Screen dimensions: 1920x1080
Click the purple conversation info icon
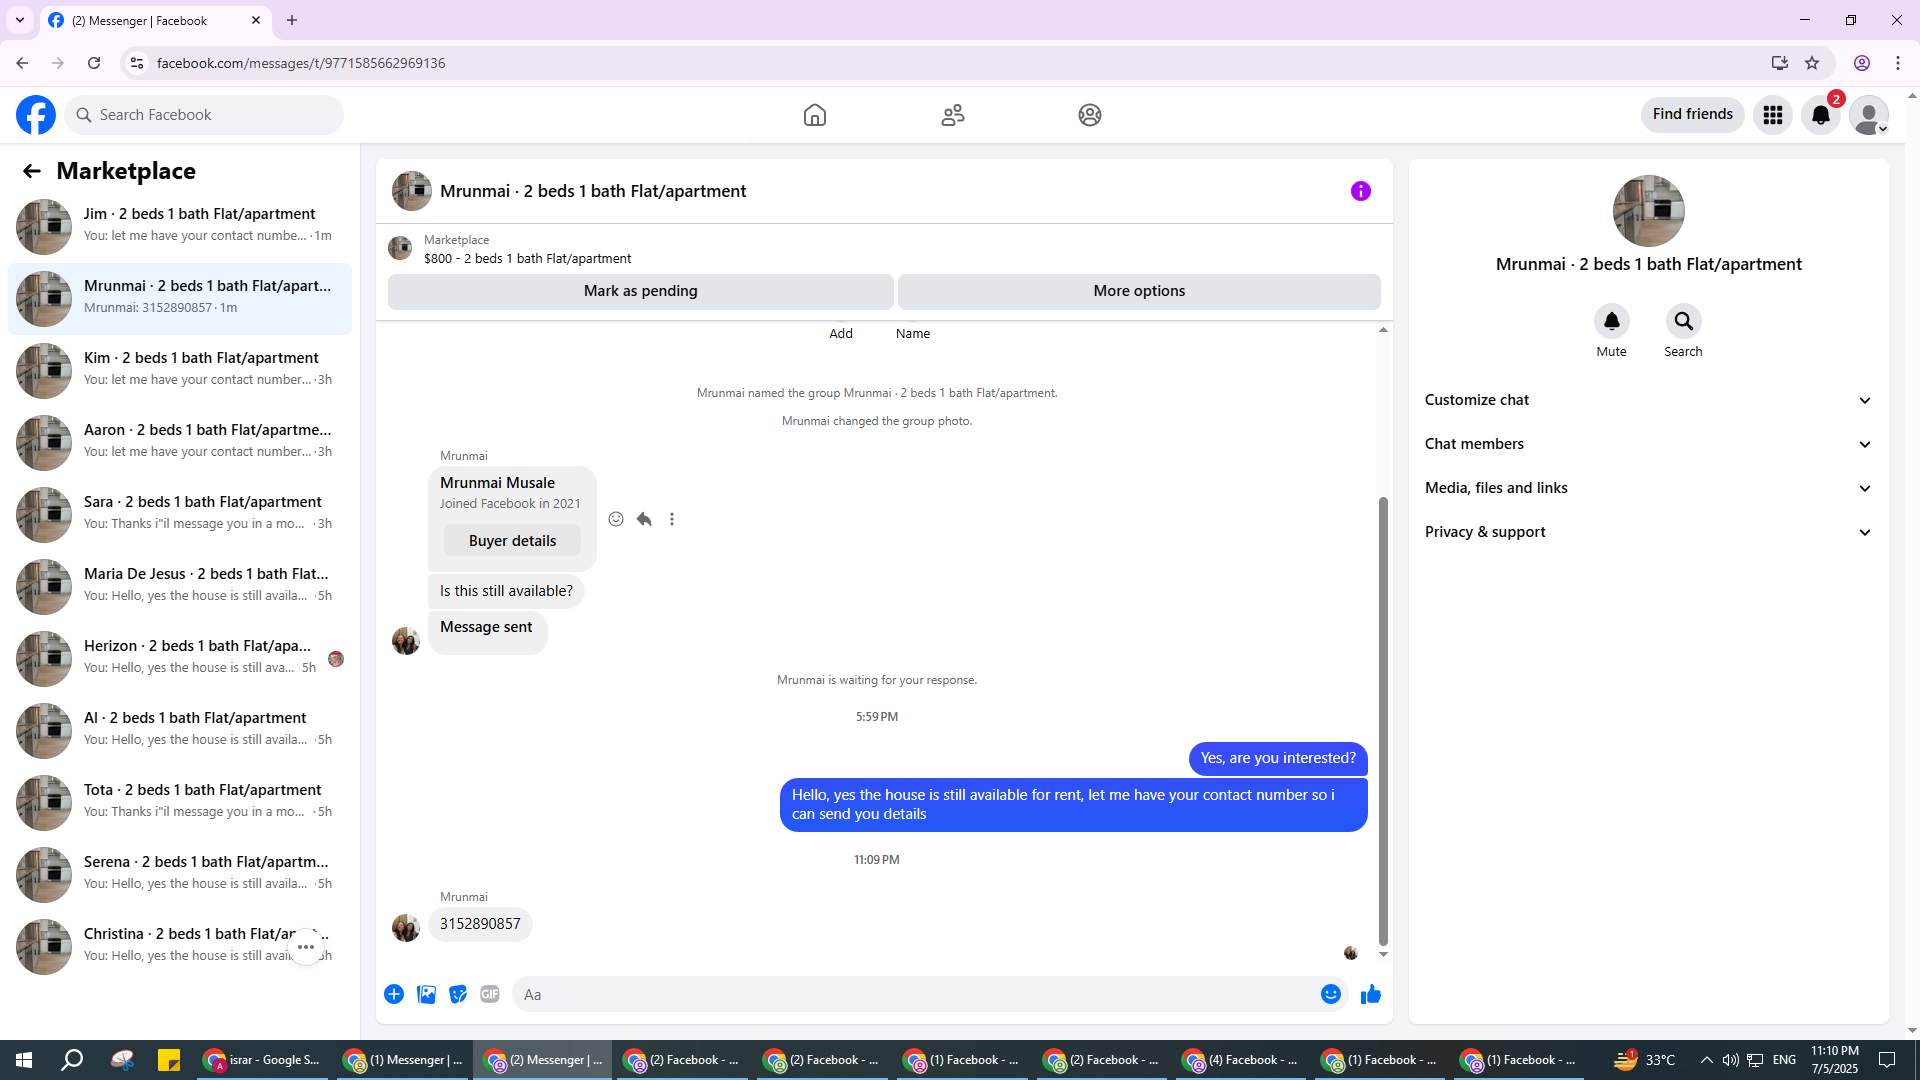pyautogui.click(x=1360, y=191)
